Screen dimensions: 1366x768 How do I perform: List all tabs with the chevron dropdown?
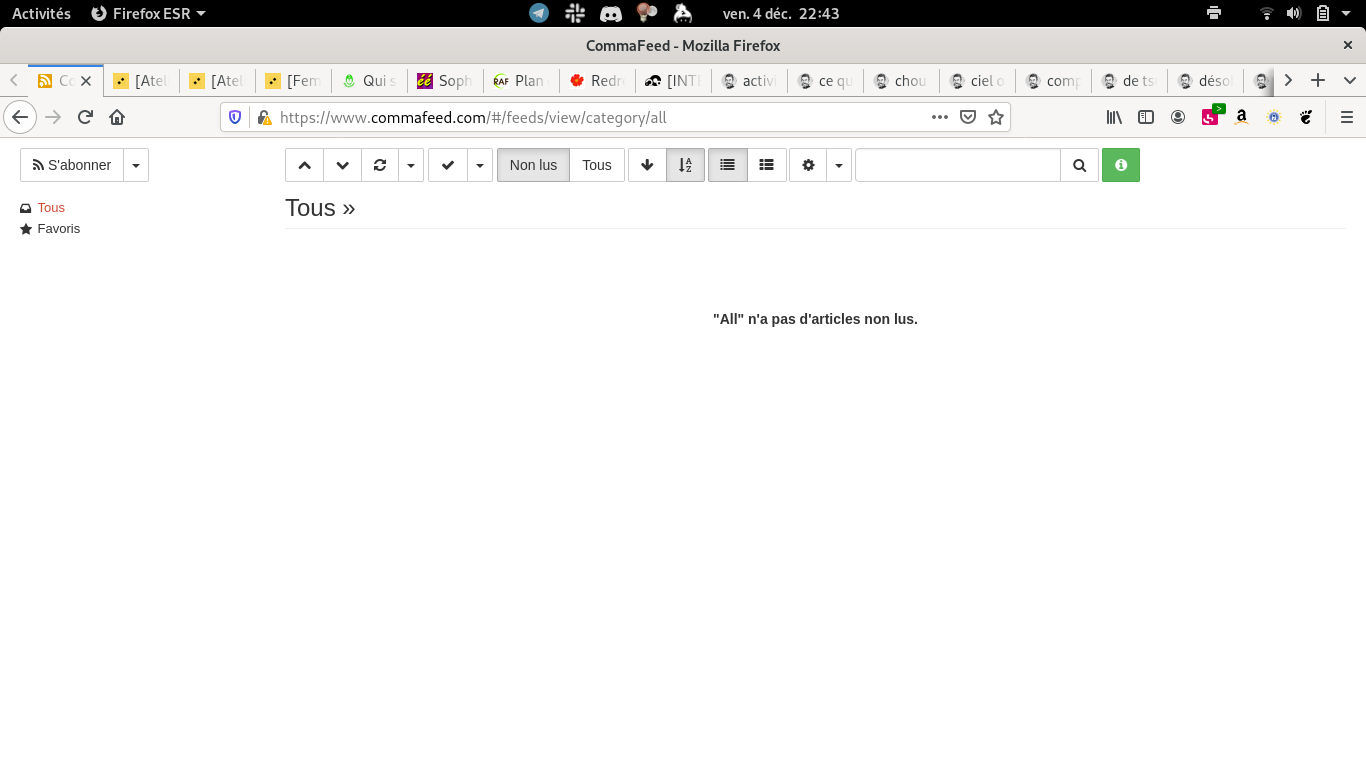click(x=1349, y=80)
